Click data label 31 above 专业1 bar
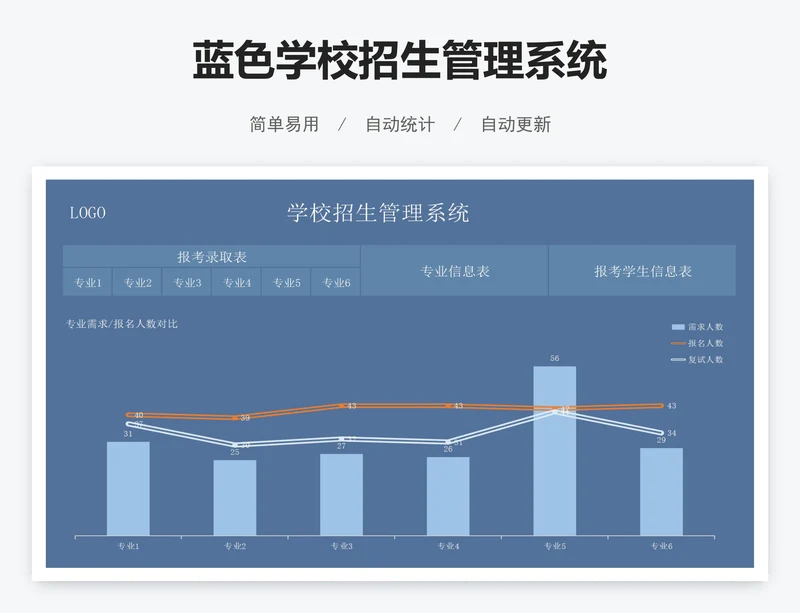This screenshot has width=800, height=613. click(128, 434)
